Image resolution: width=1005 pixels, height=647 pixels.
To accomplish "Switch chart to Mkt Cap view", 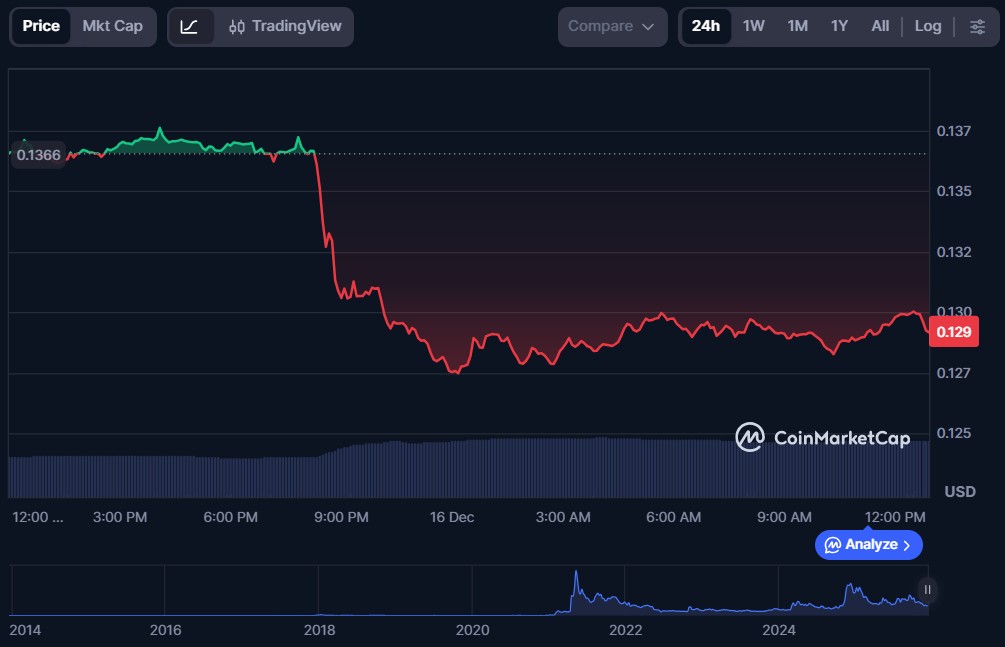I will pos(112,26).
